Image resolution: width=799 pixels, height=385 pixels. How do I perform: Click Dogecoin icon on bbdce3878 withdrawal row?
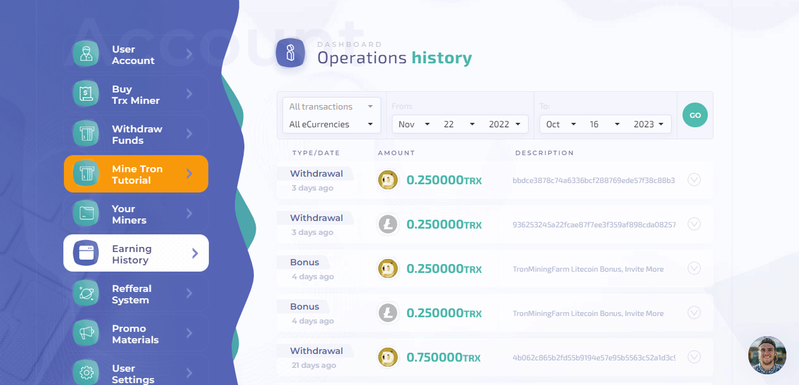pos(388,180)
